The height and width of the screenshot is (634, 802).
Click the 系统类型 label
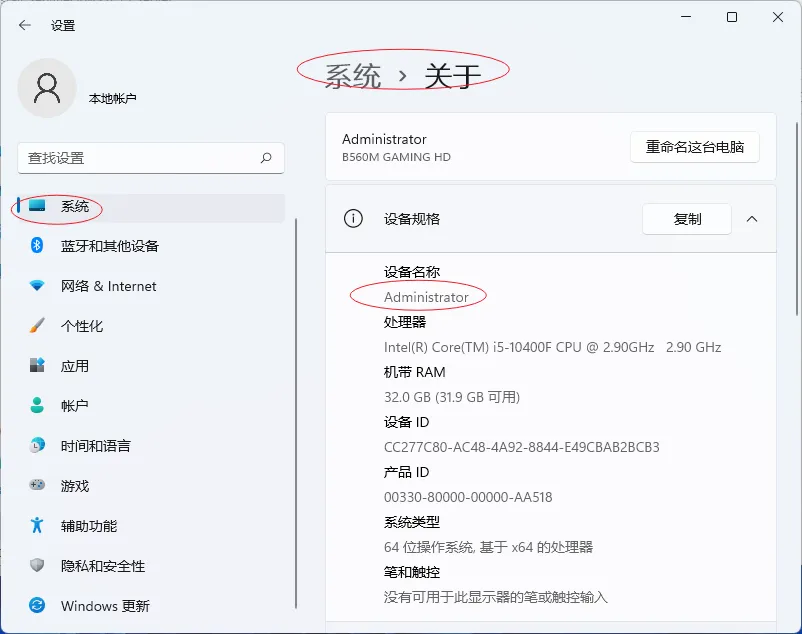coord(412,522)
